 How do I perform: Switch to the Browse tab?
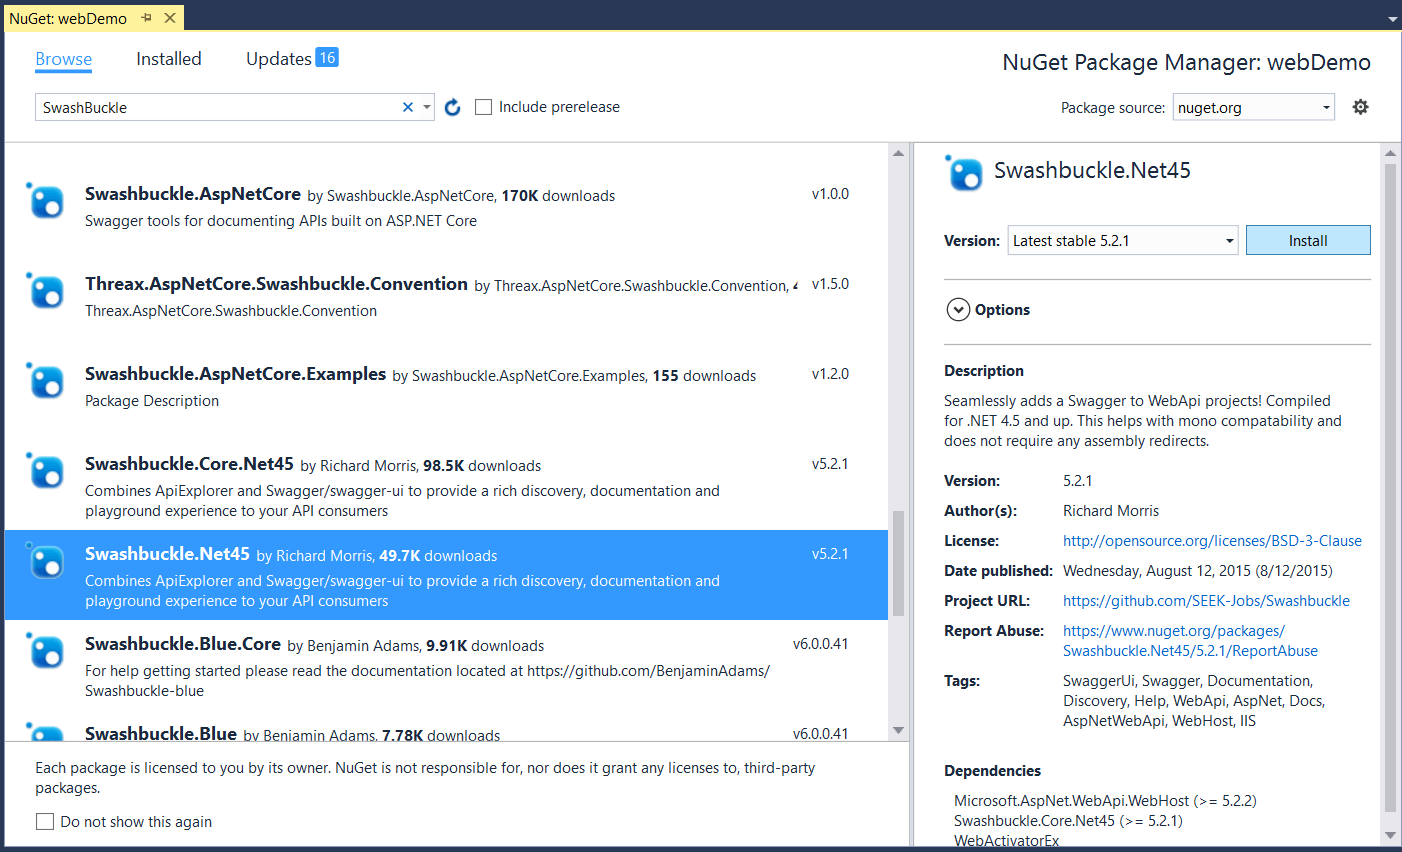64,59
